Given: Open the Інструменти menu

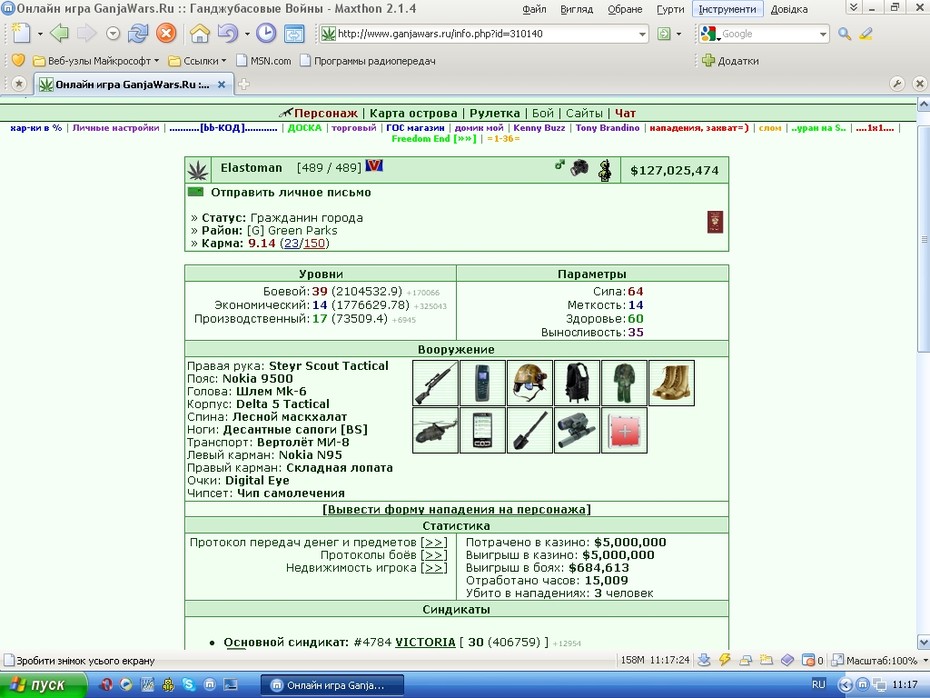Looking at the screenshot, I should click(x=727, y=9).
